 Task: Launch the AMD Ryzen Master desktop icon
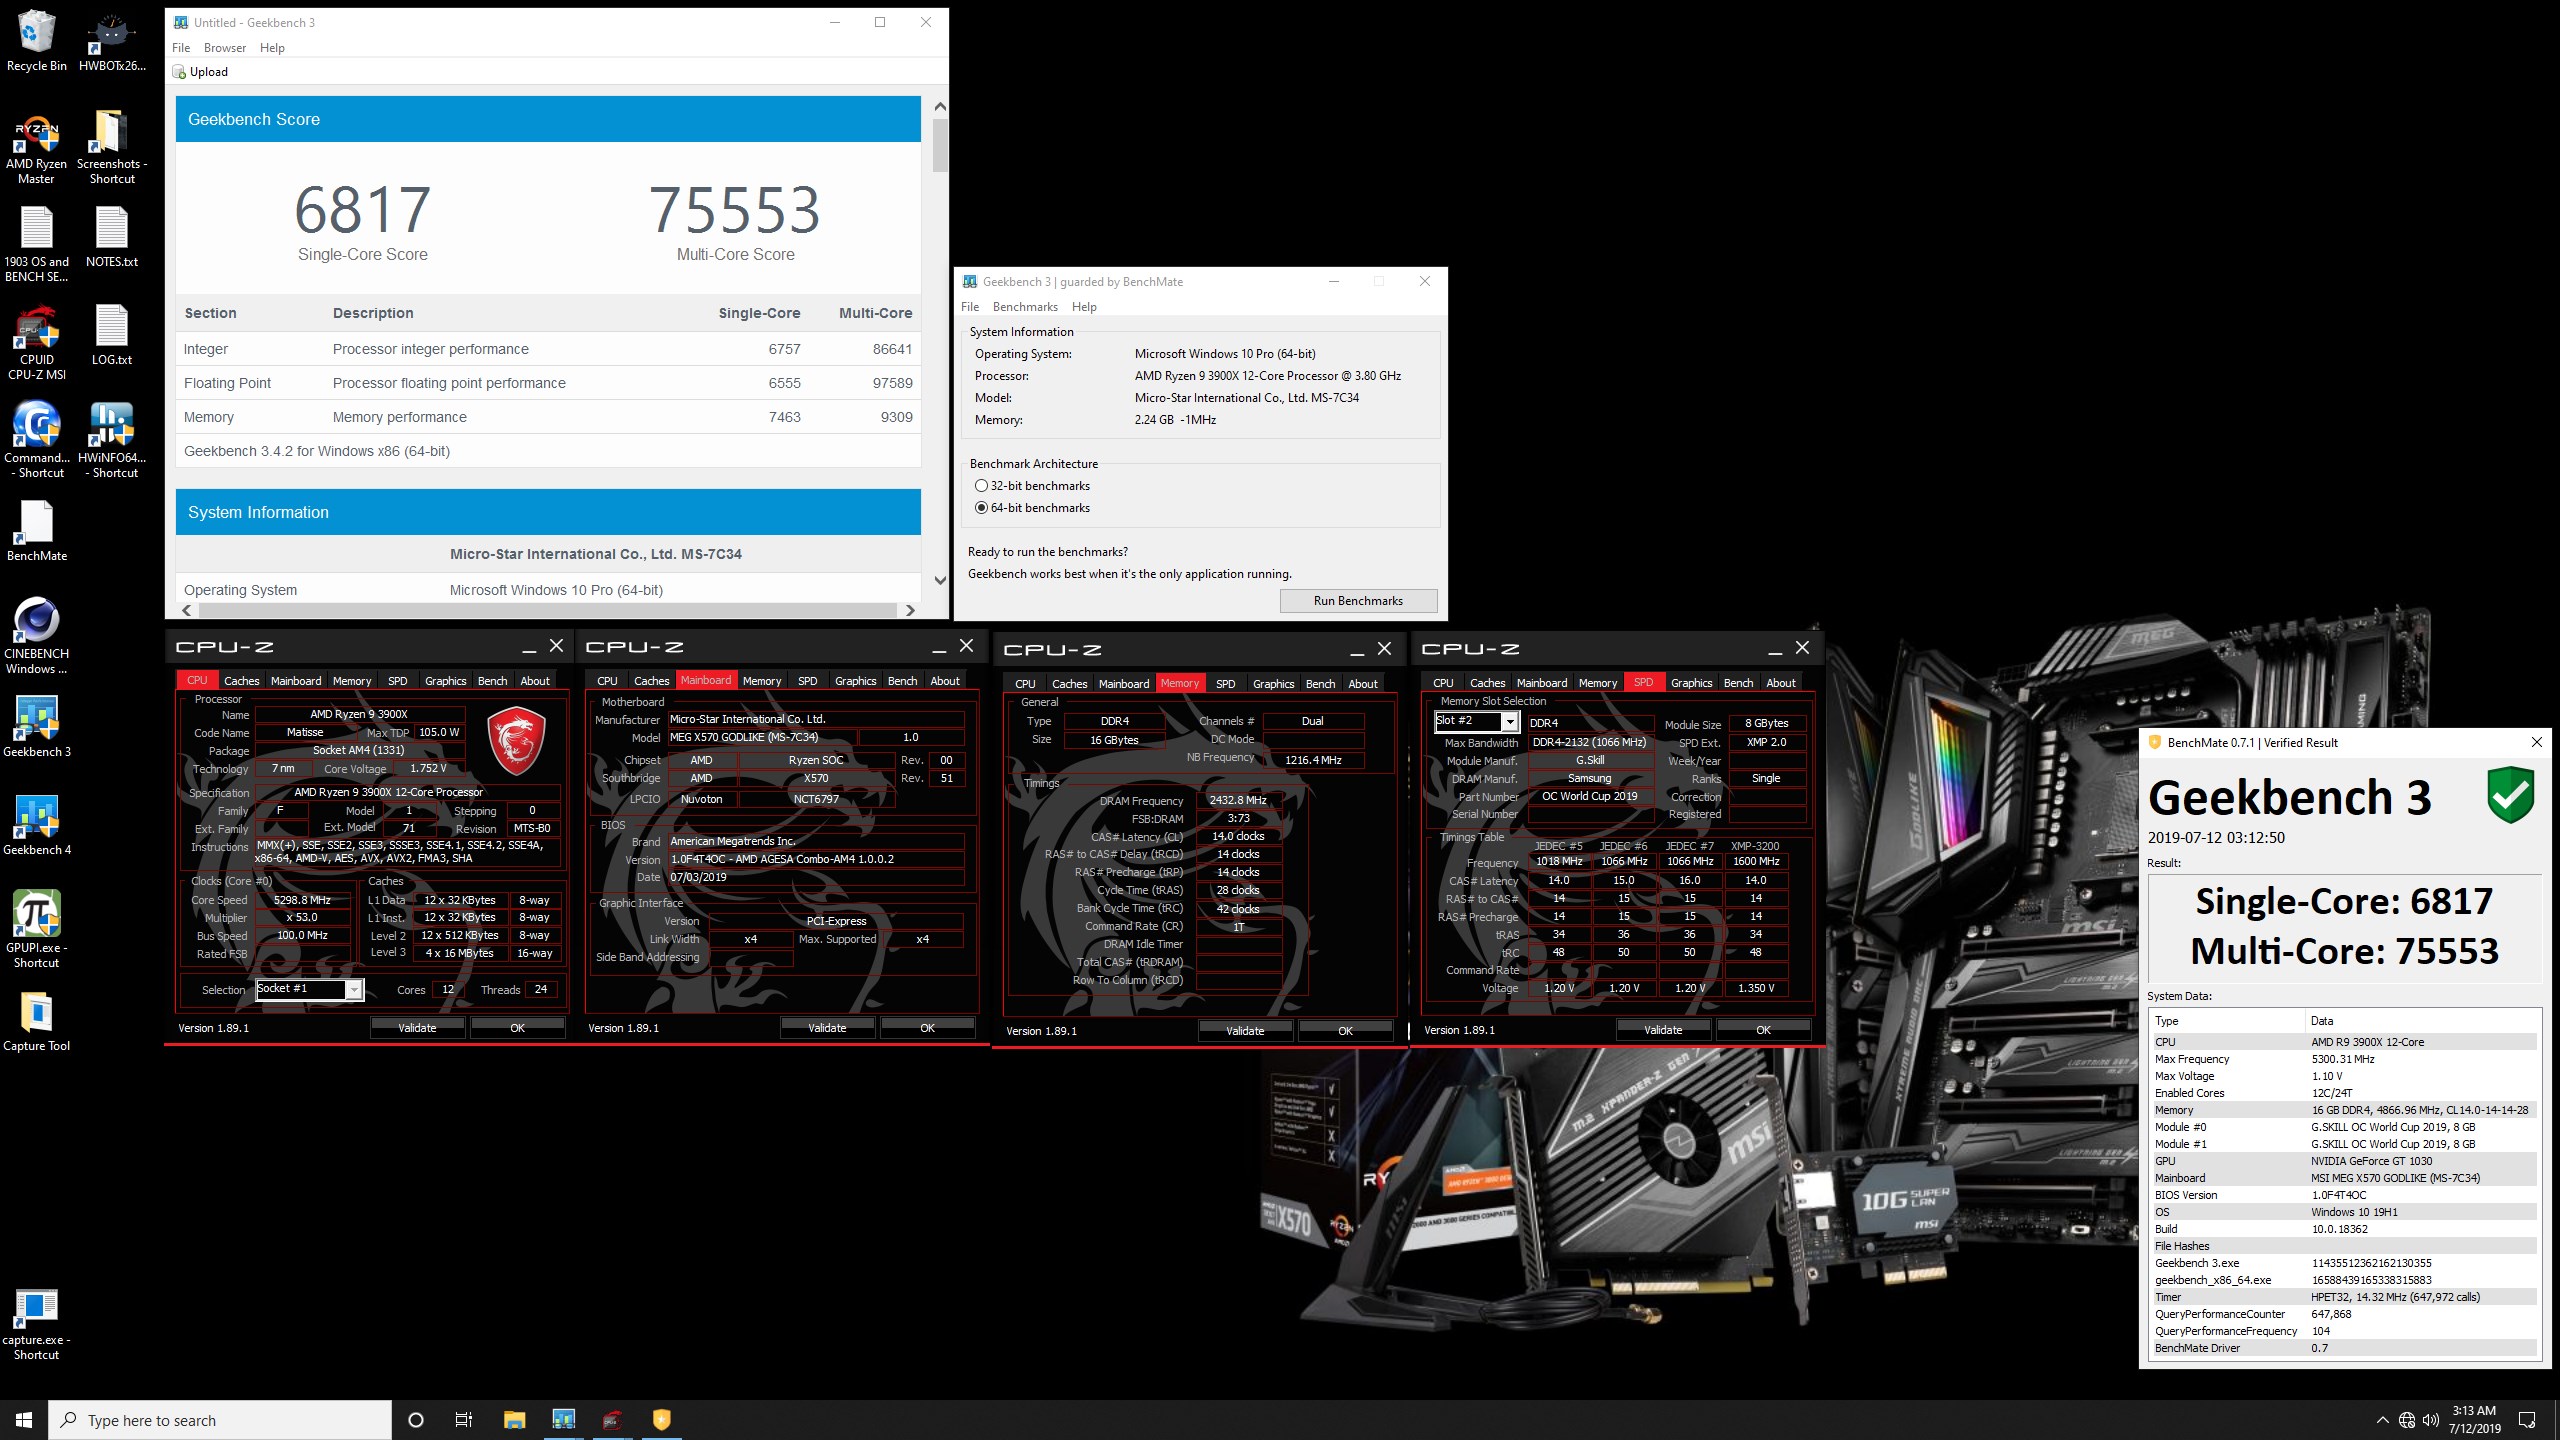36,148
